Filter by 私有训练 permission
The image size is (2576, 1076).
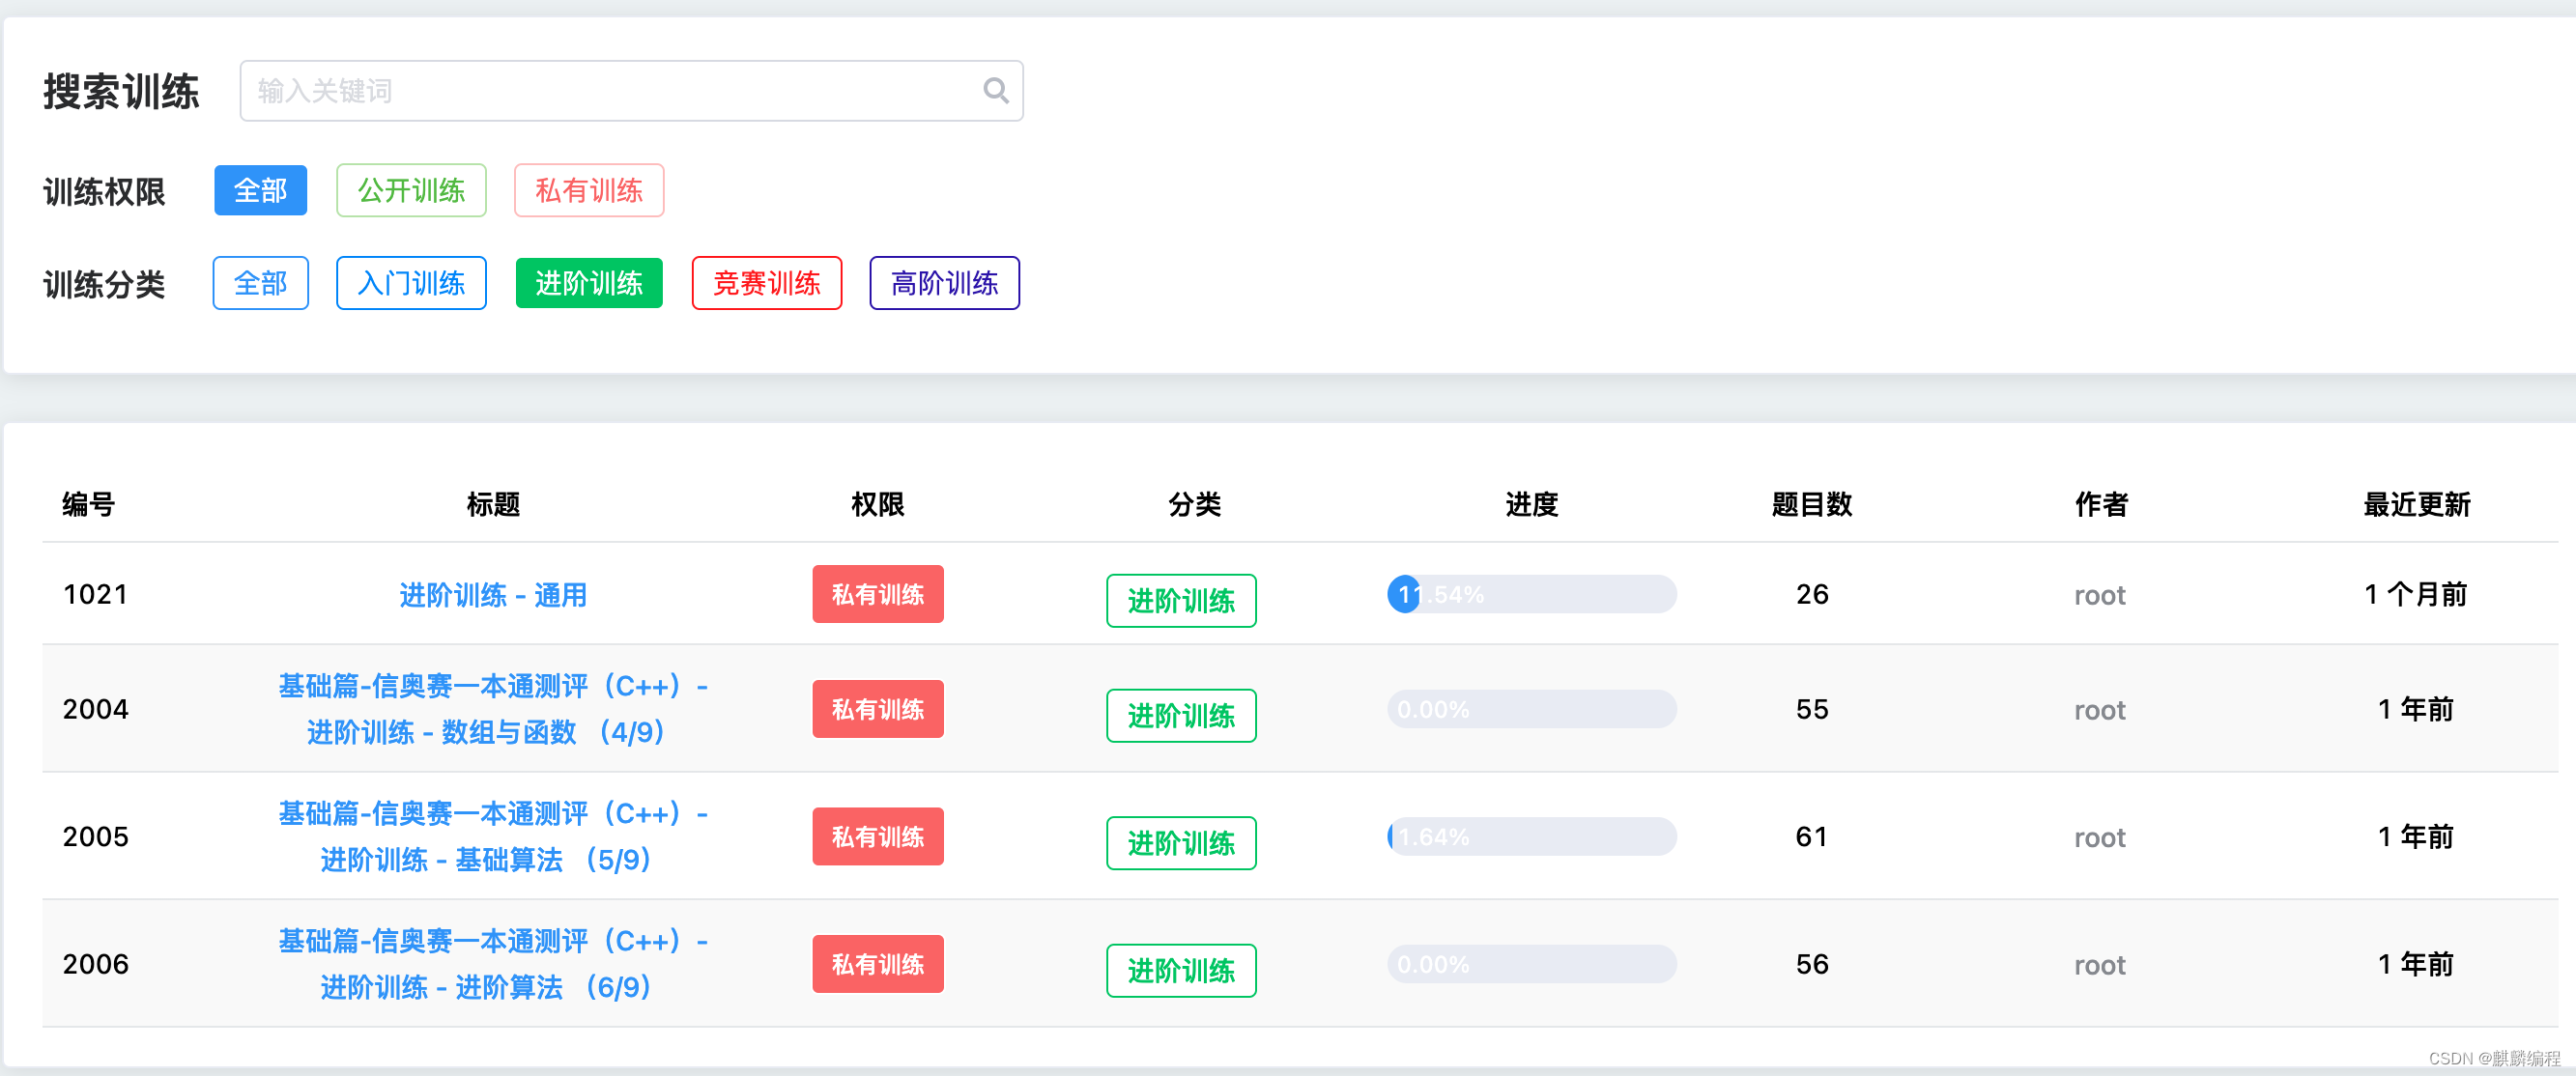point(588,190)
